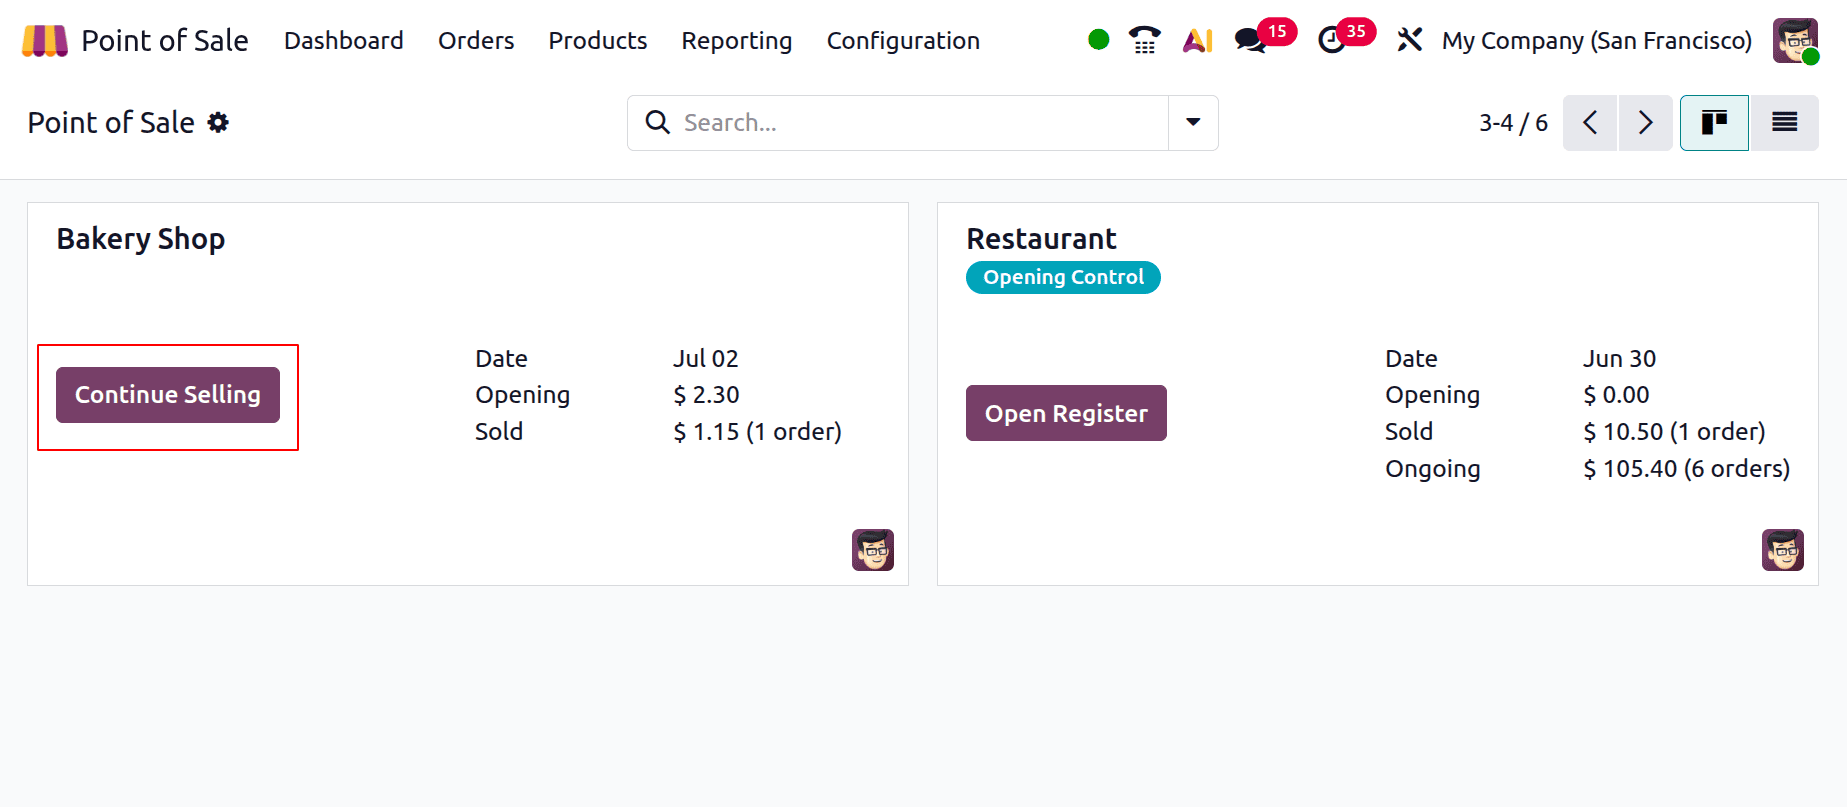Click Restaurant date Jun 30
The width and height of the screenshot is (1847, 807).
click(1619, 358)
